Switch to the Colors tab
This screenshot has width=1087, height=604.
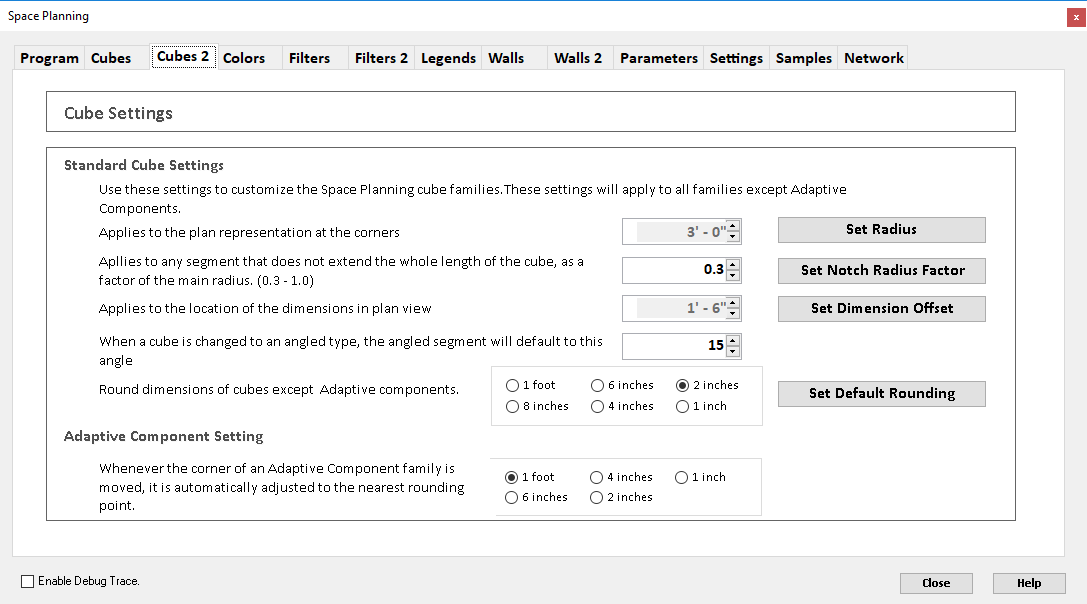[x=244, y=58]
